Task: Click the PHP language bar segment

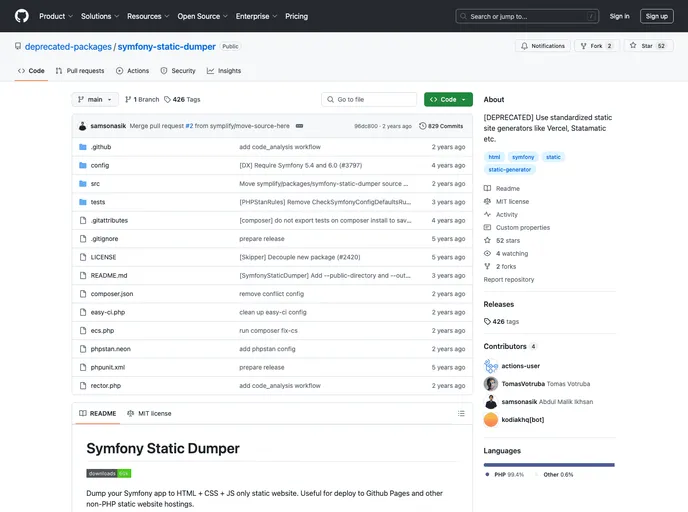Action: (548, 465)
